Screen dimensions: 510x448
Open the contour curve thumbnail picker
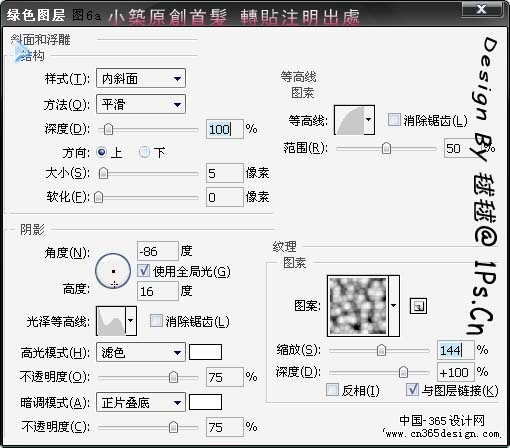point(354,120)
